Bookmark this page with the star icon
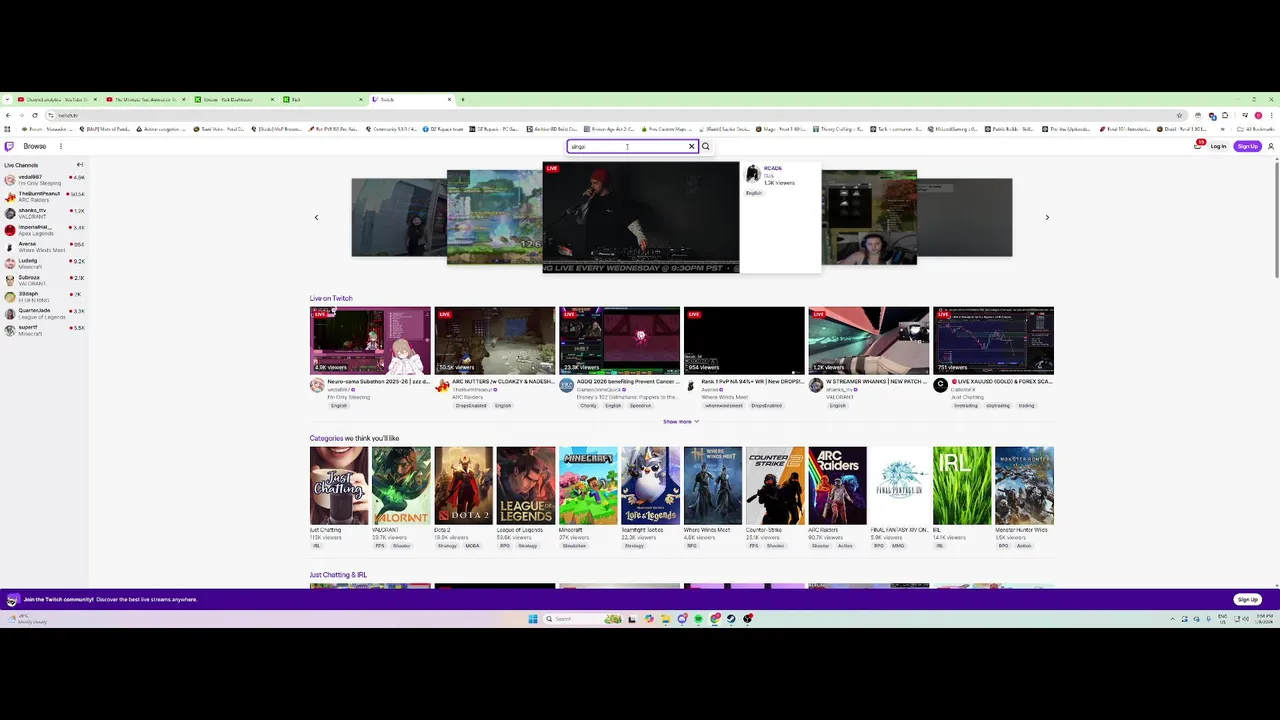 (x=1180, y=115)
